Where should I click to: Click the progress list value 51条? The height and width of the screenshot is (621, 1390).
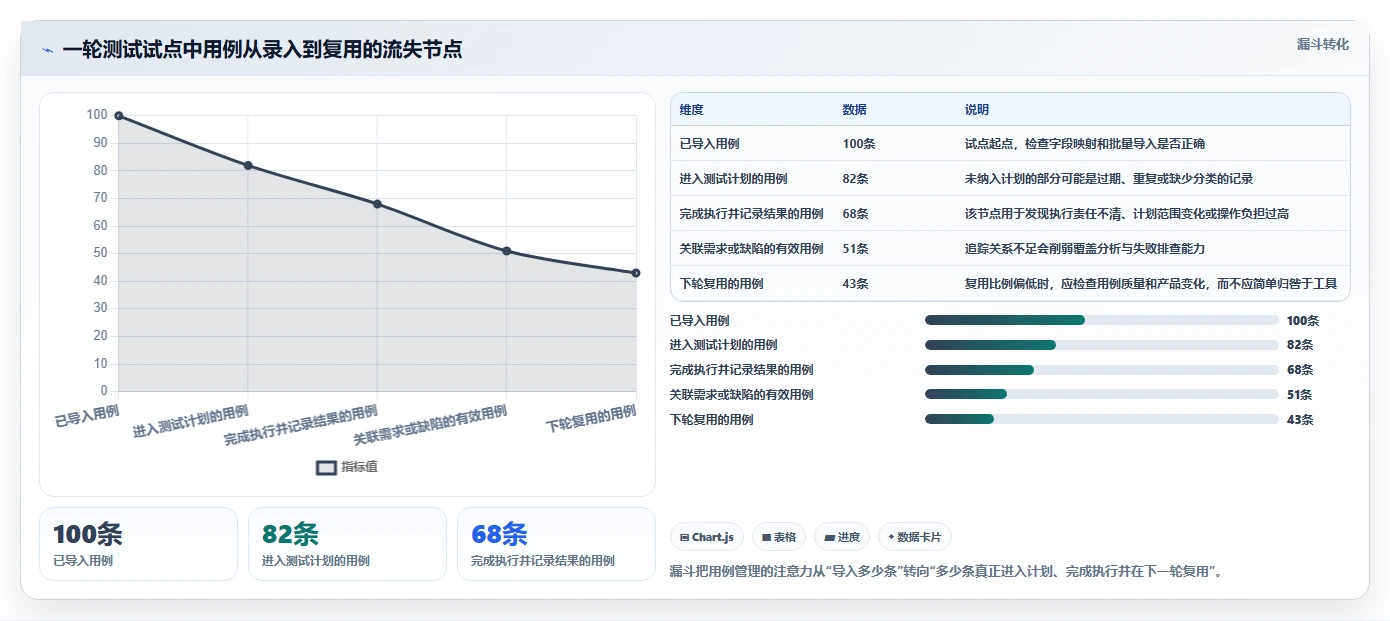click(x=1299, y=395)
